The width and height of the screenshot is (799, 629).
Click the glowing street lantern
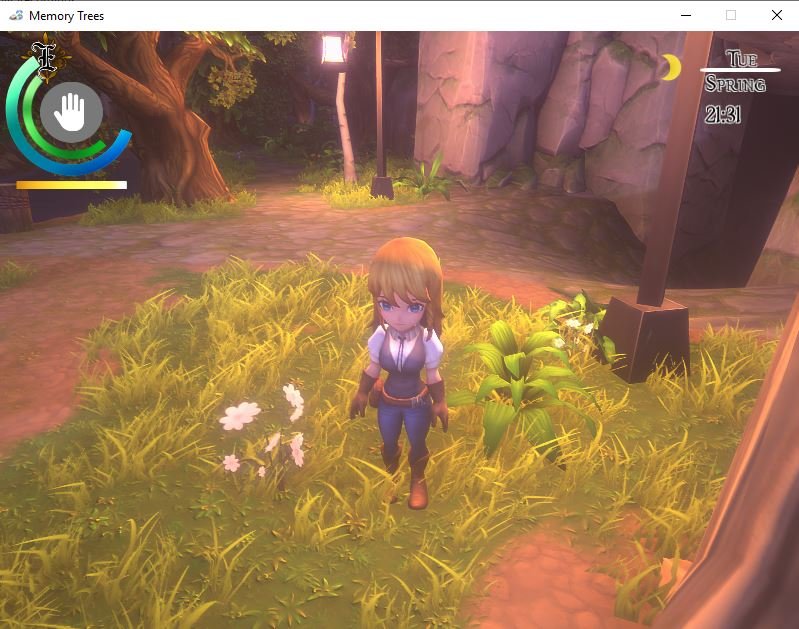click(334, 49)
